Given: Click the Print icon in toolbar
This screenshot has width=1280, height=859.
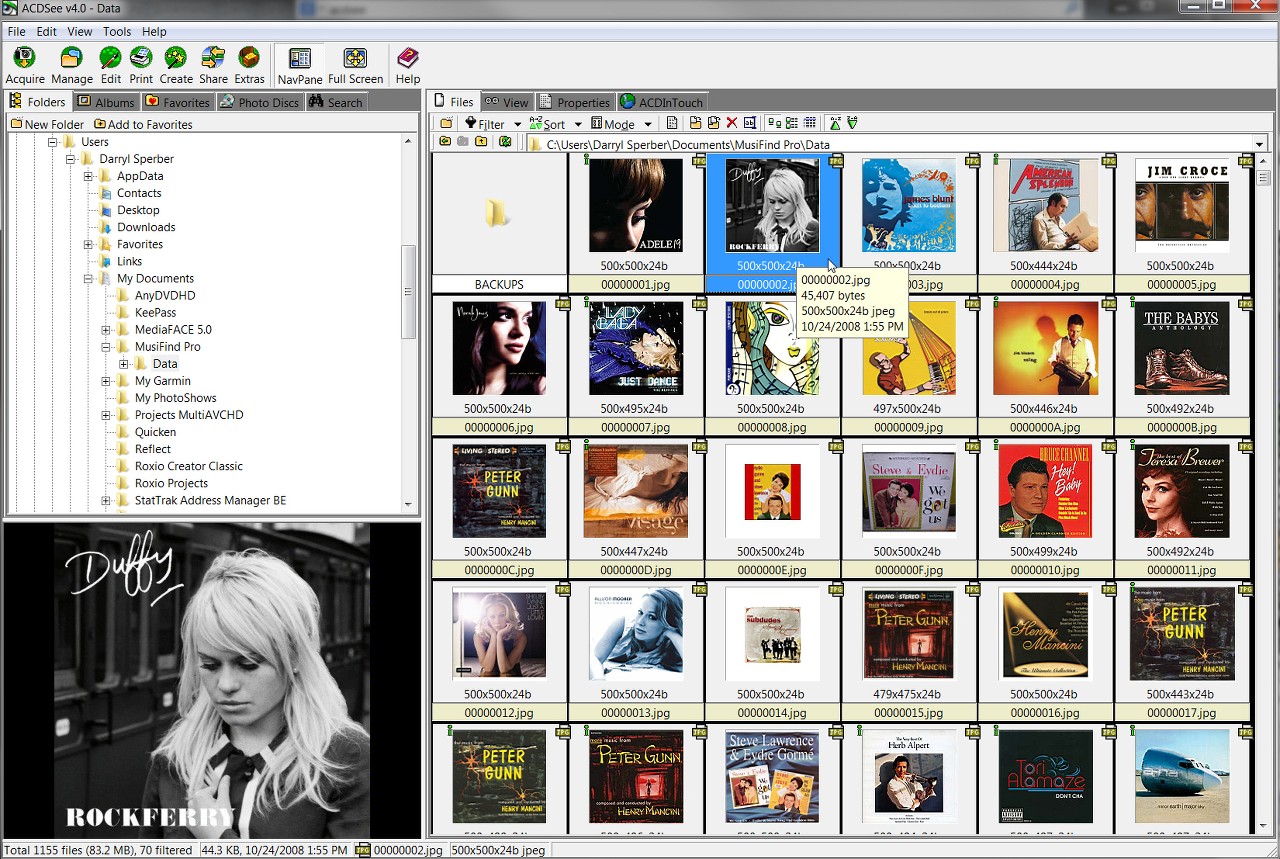Looking at the screenshot, I should tap(141, 65).
